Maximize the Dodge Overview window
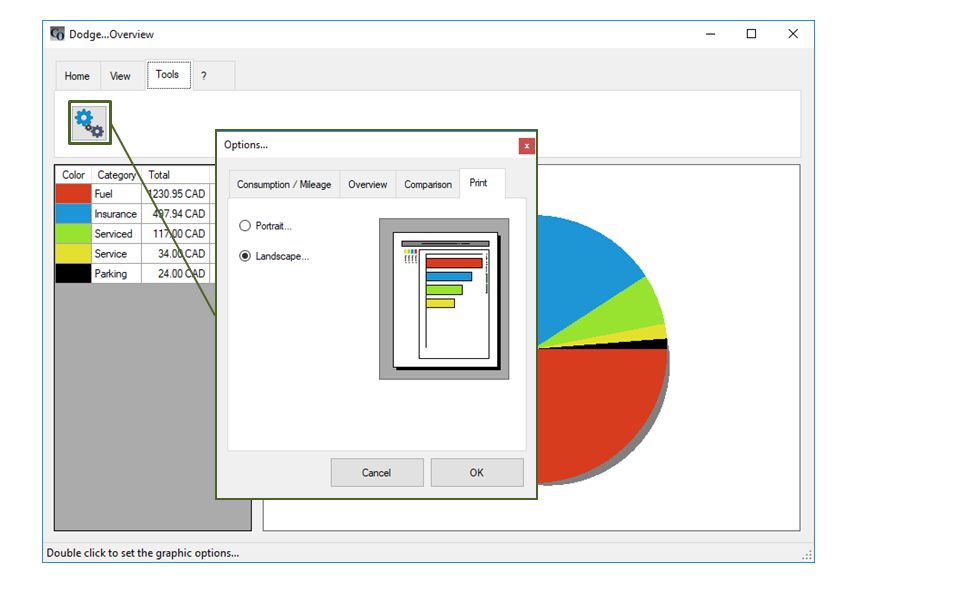960x600 pixels. [751, 34]
